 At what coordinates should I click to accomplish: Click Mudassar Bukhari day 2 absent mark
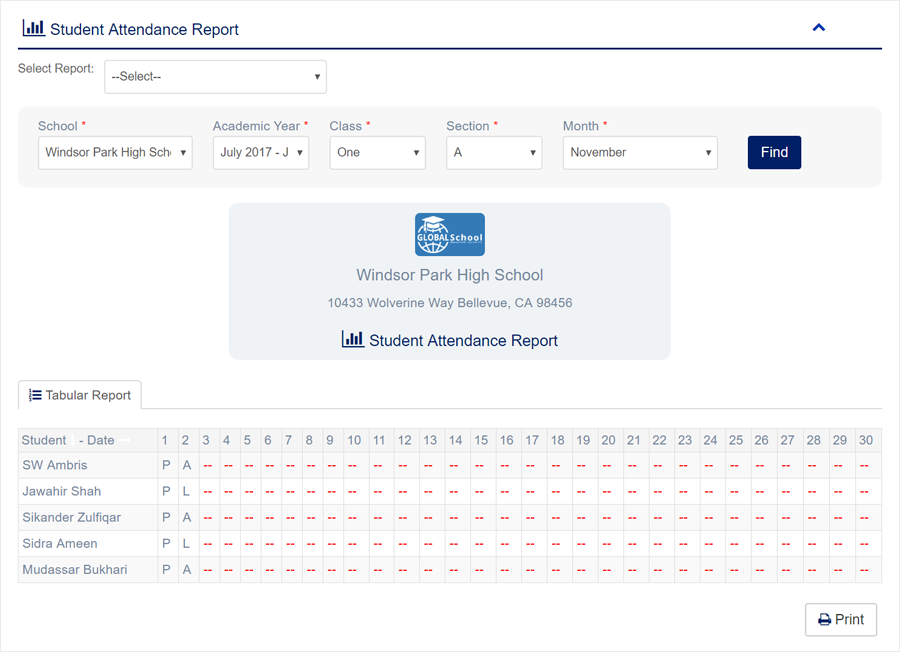pyautogui.click(x=187, y=570)
